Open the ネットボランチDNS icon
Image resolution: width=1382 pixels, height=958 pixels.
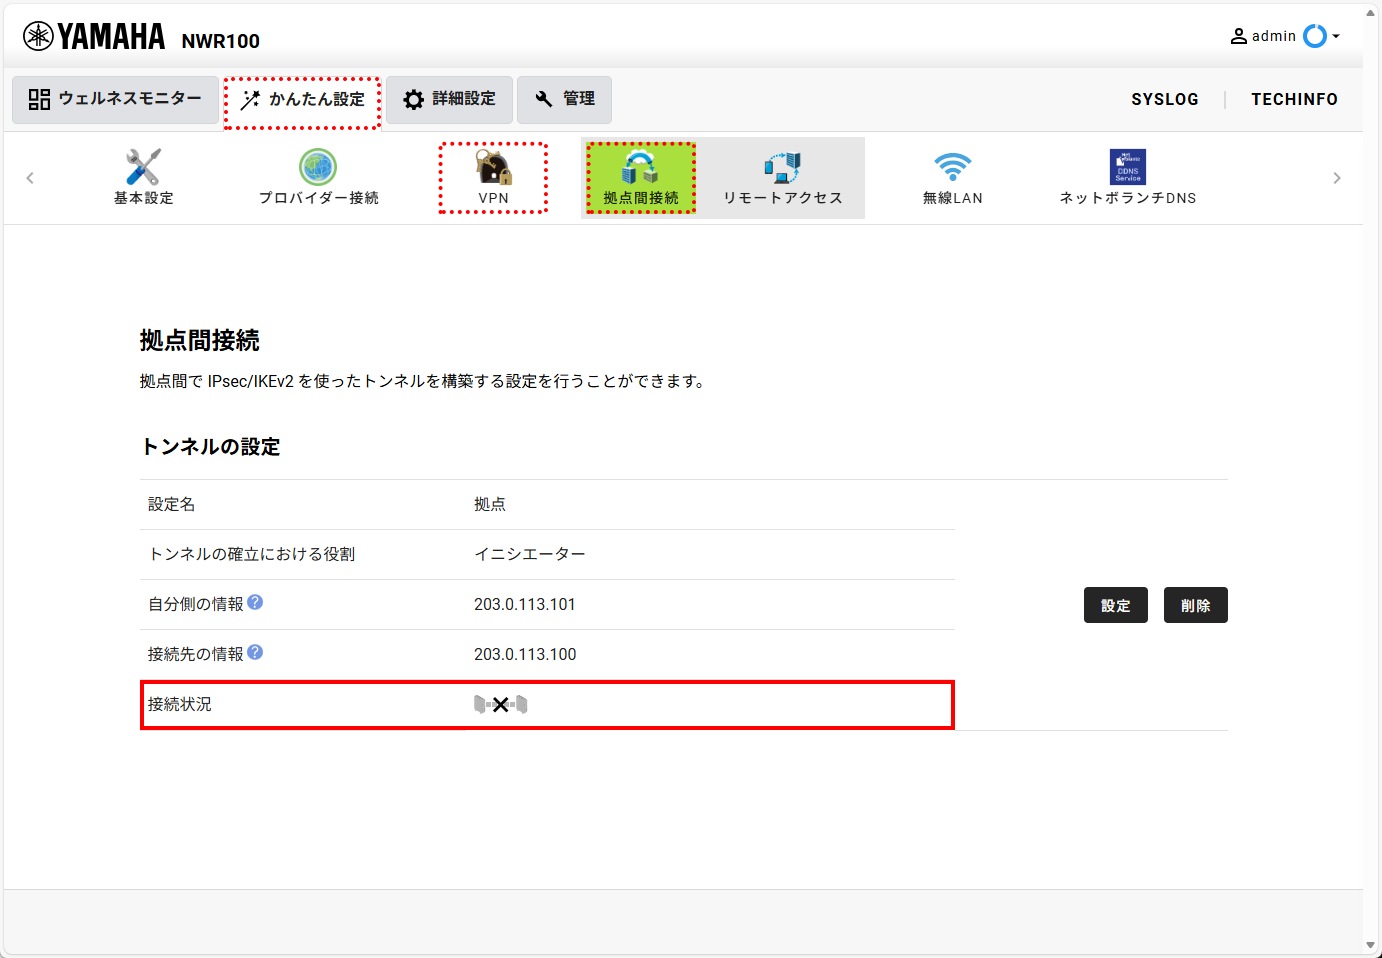point(1128,167)
